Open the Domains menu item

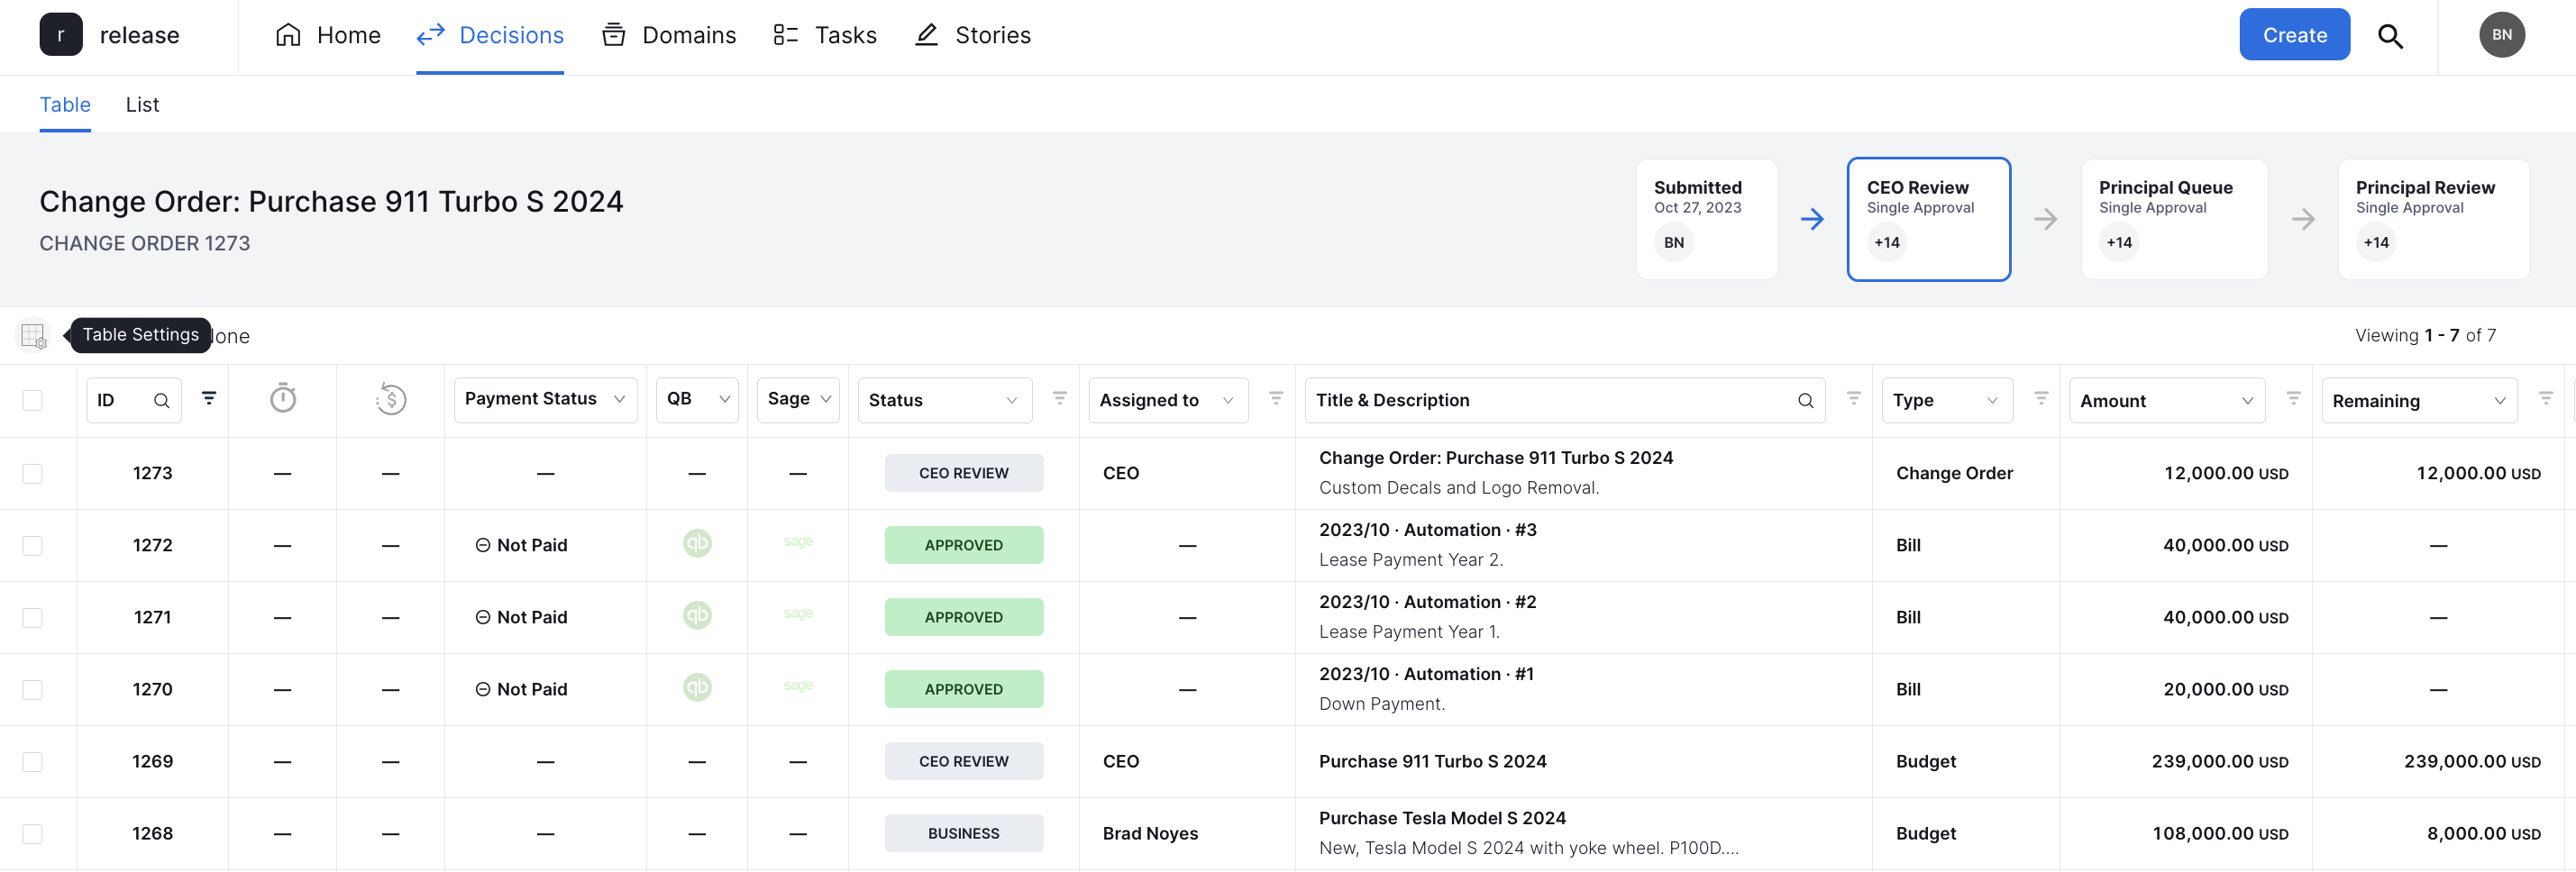tap(668, 35)
